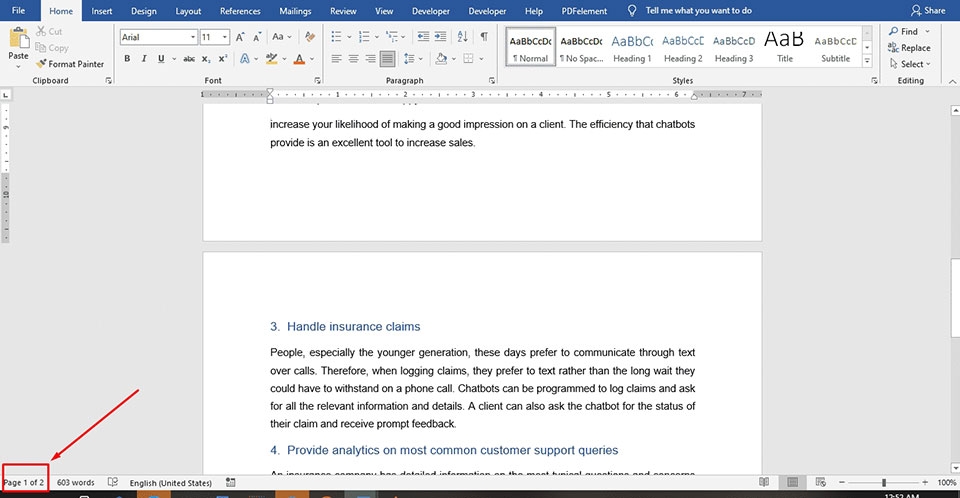This screenshot has width=960, height=498.
Task: Open the References tab
Action: 240,11
